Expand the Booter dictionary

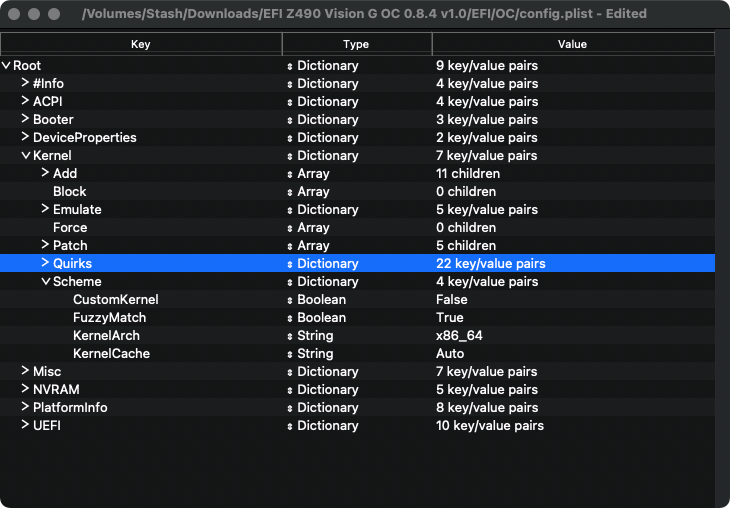(x=25, y=119)
